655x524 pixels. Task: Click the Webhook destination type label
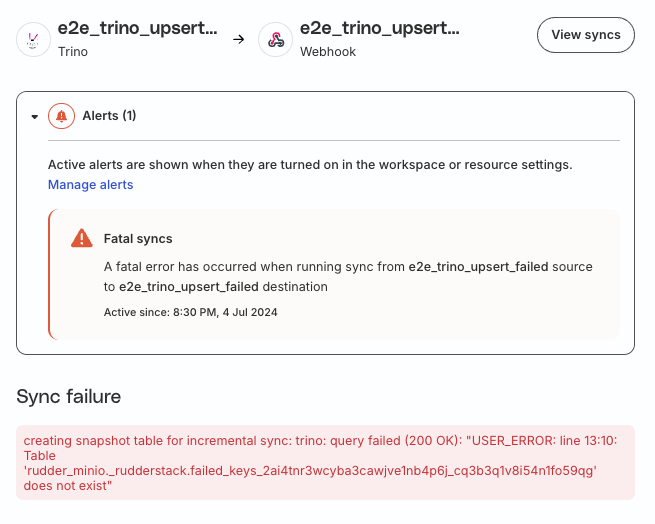pyautogui.click(x=328, y=52)
